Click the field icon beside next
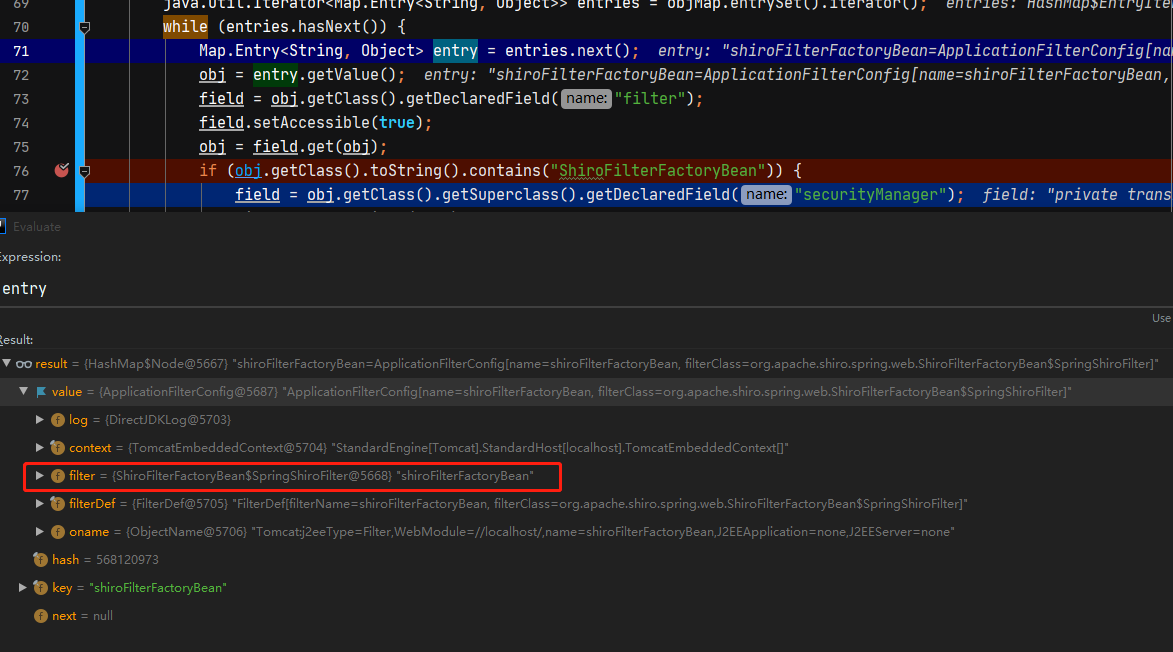The width and height of the screenshot is (1173, 652). pos(40,616)
